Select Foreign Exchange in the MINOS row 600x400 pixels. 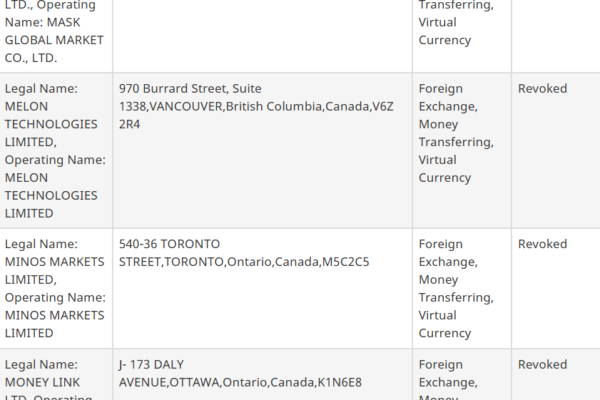[x=448, y=253]
